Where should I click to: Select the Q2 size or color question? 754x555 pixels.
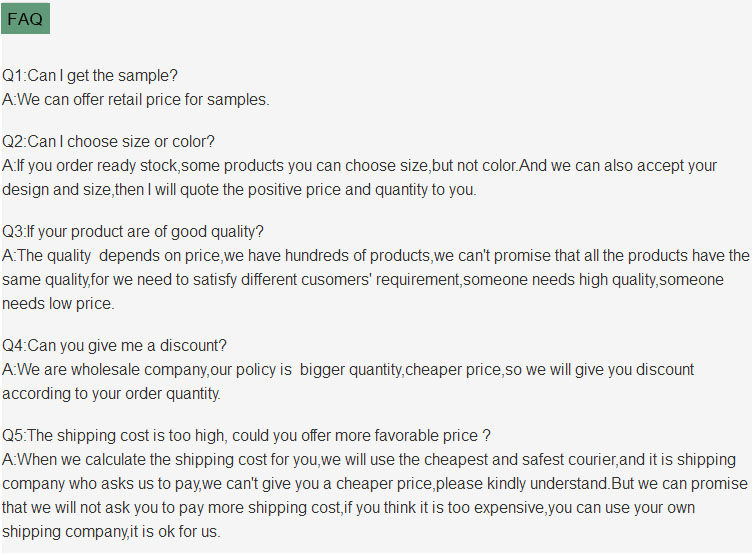coord(108,142)
